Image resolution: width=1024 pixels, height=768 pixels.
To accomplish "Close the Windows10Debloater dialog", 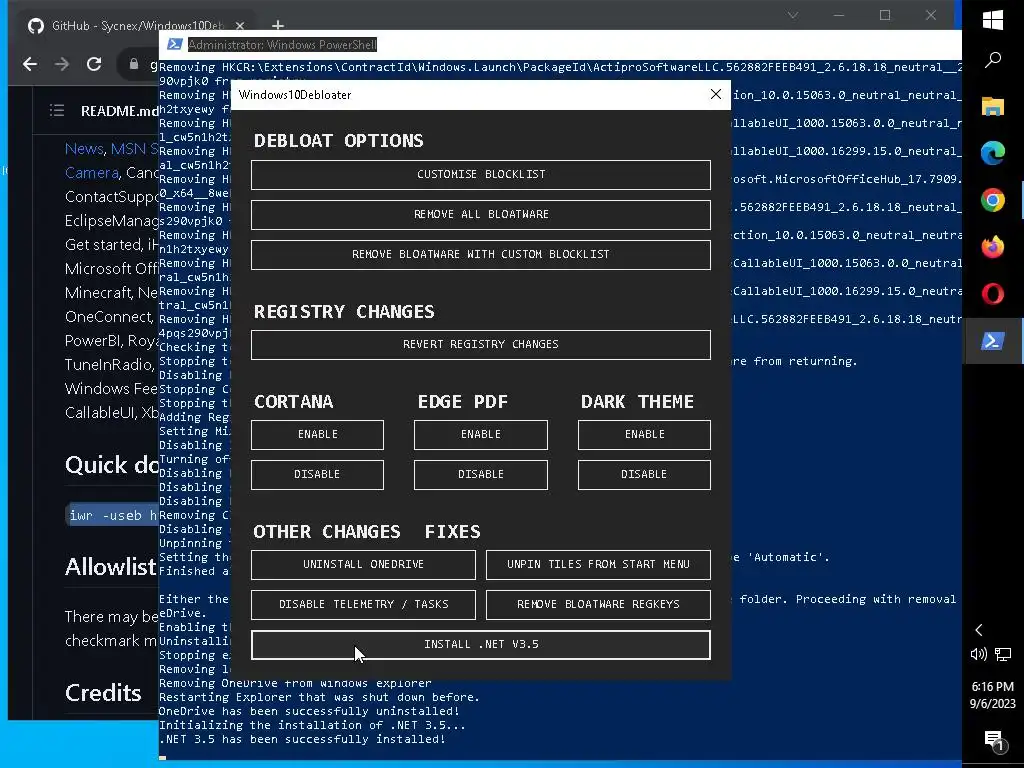I will [716, 94].
